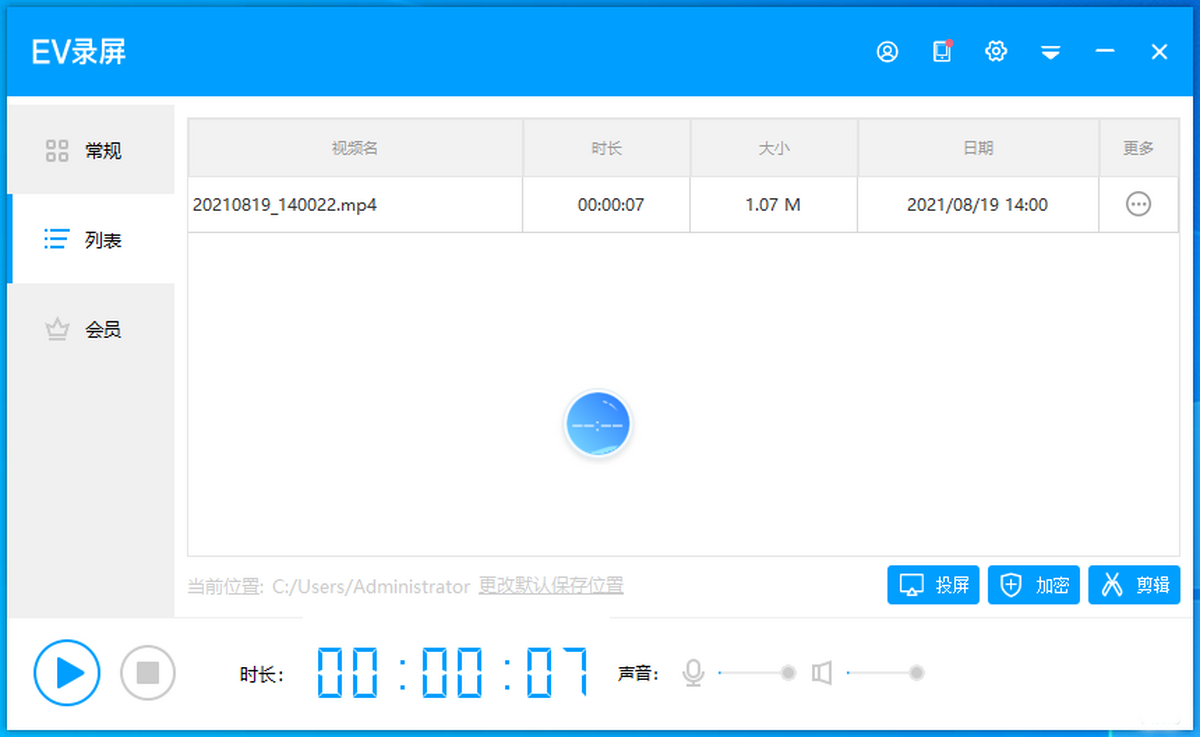Click the 更多 column header
The width and height of the screenshot is (1200, 737).
[1139, 148]
